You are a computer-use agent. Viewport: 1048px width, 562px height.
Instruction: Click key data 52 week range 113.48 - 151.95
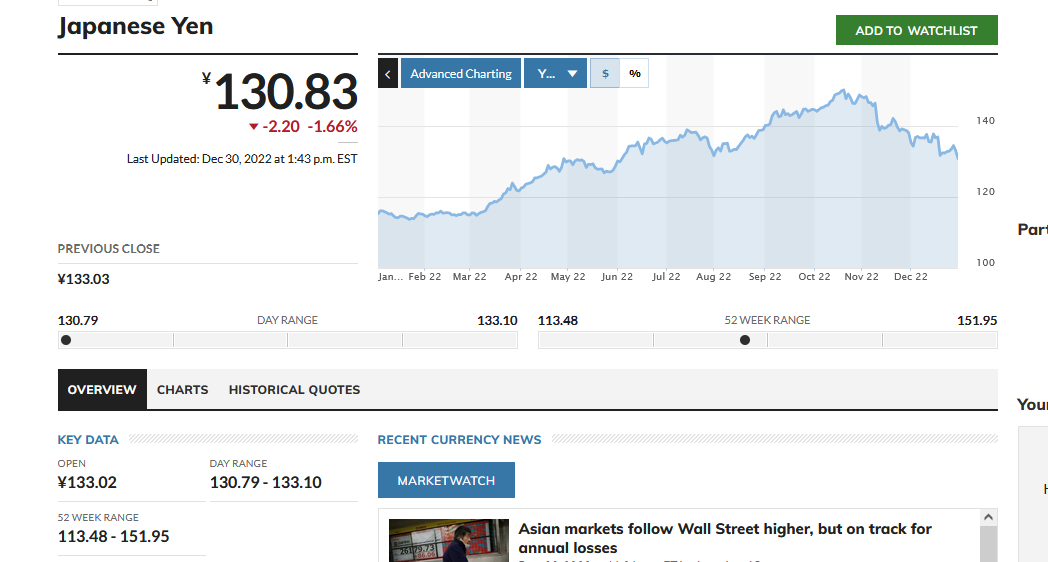tap(114, 537)
